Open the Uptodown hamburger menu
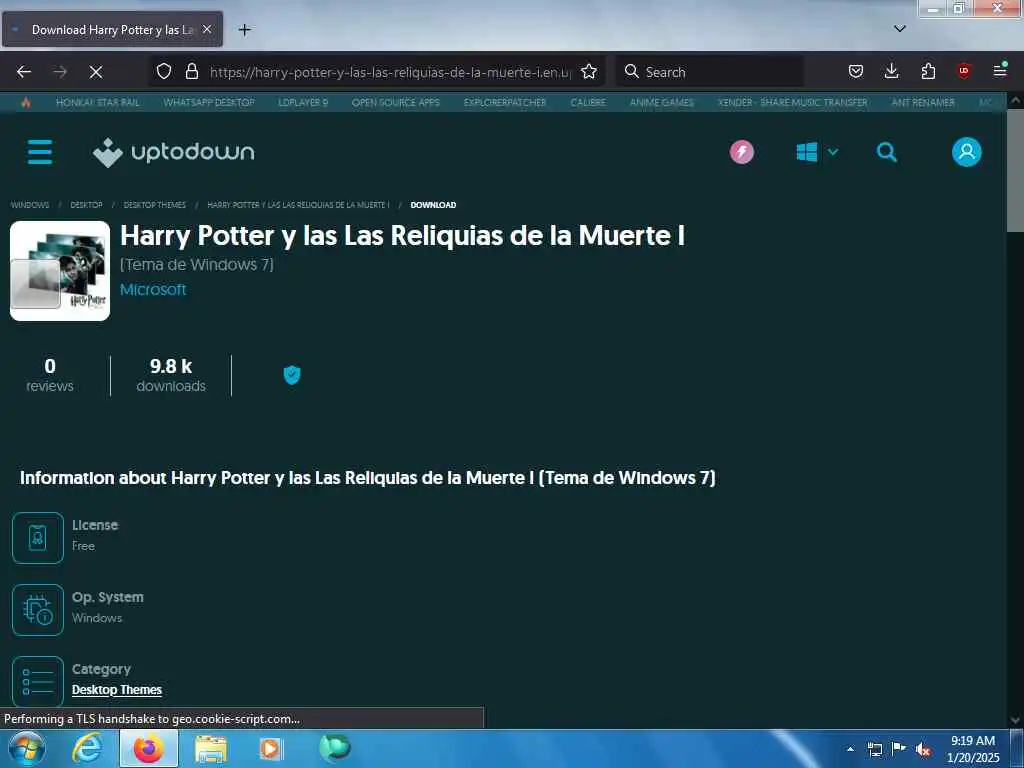This screenshot has height=768, width=1024. pyautogui.click(x=40, y=152)
